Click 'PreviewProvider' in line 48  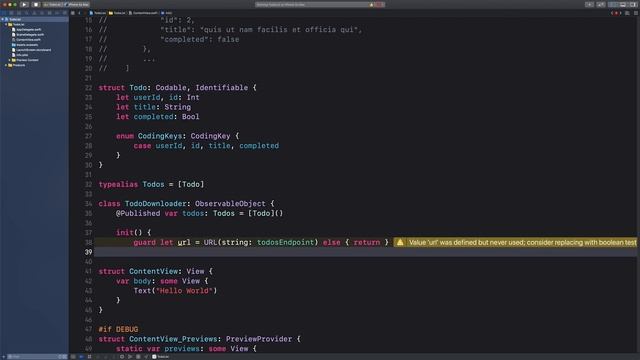(259, 339)
